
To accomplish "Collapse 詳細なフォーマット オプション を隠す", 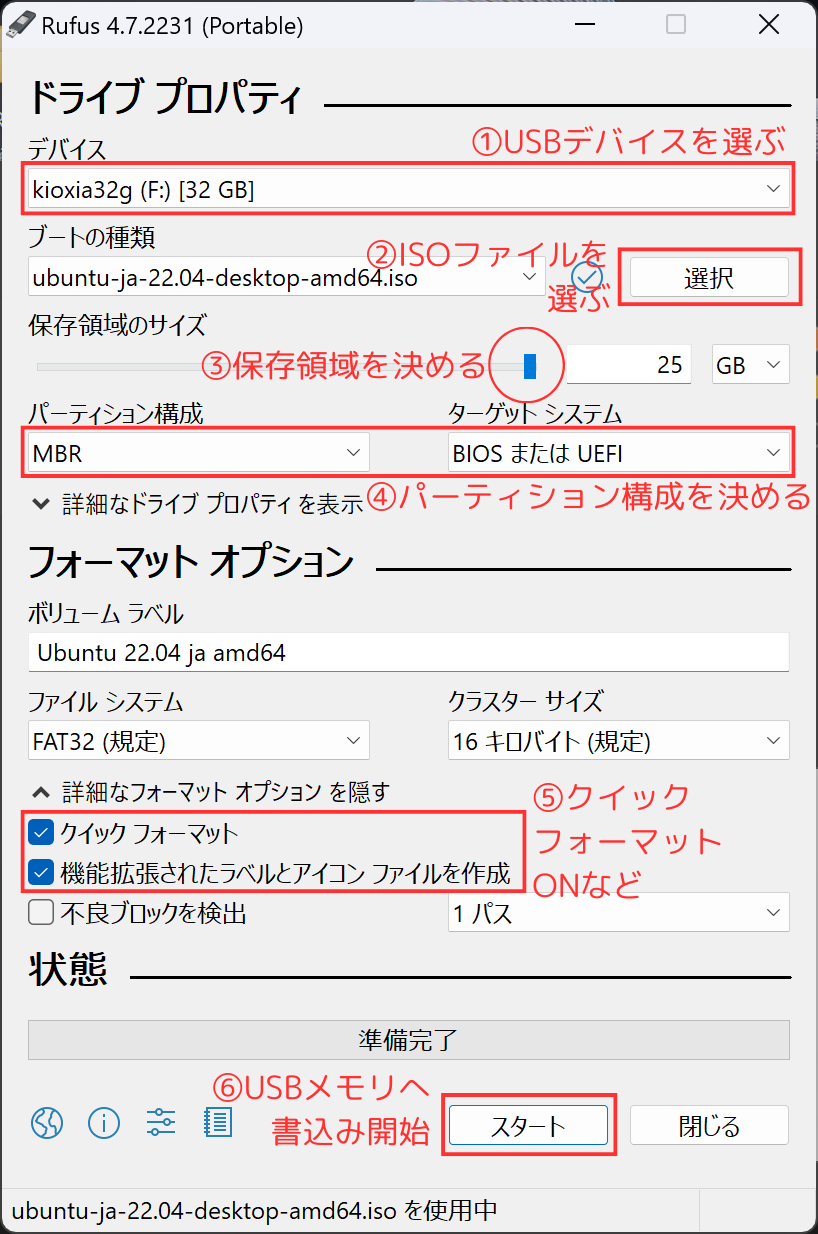I will point(210,792).
